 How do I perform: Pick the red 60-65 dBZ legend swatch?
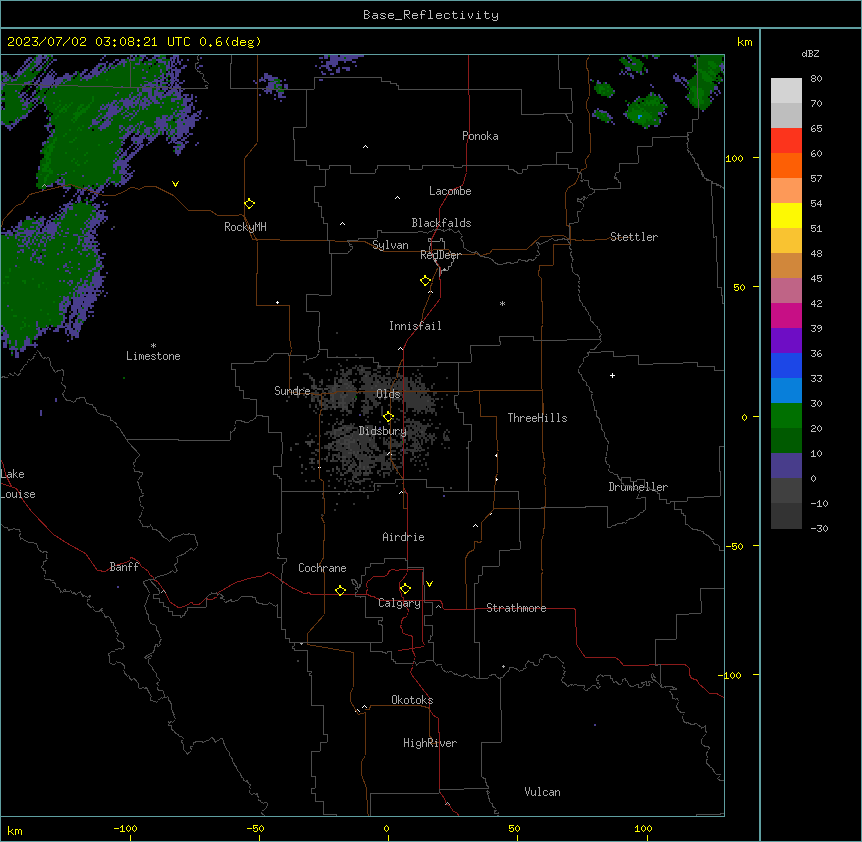coord(786,140)
